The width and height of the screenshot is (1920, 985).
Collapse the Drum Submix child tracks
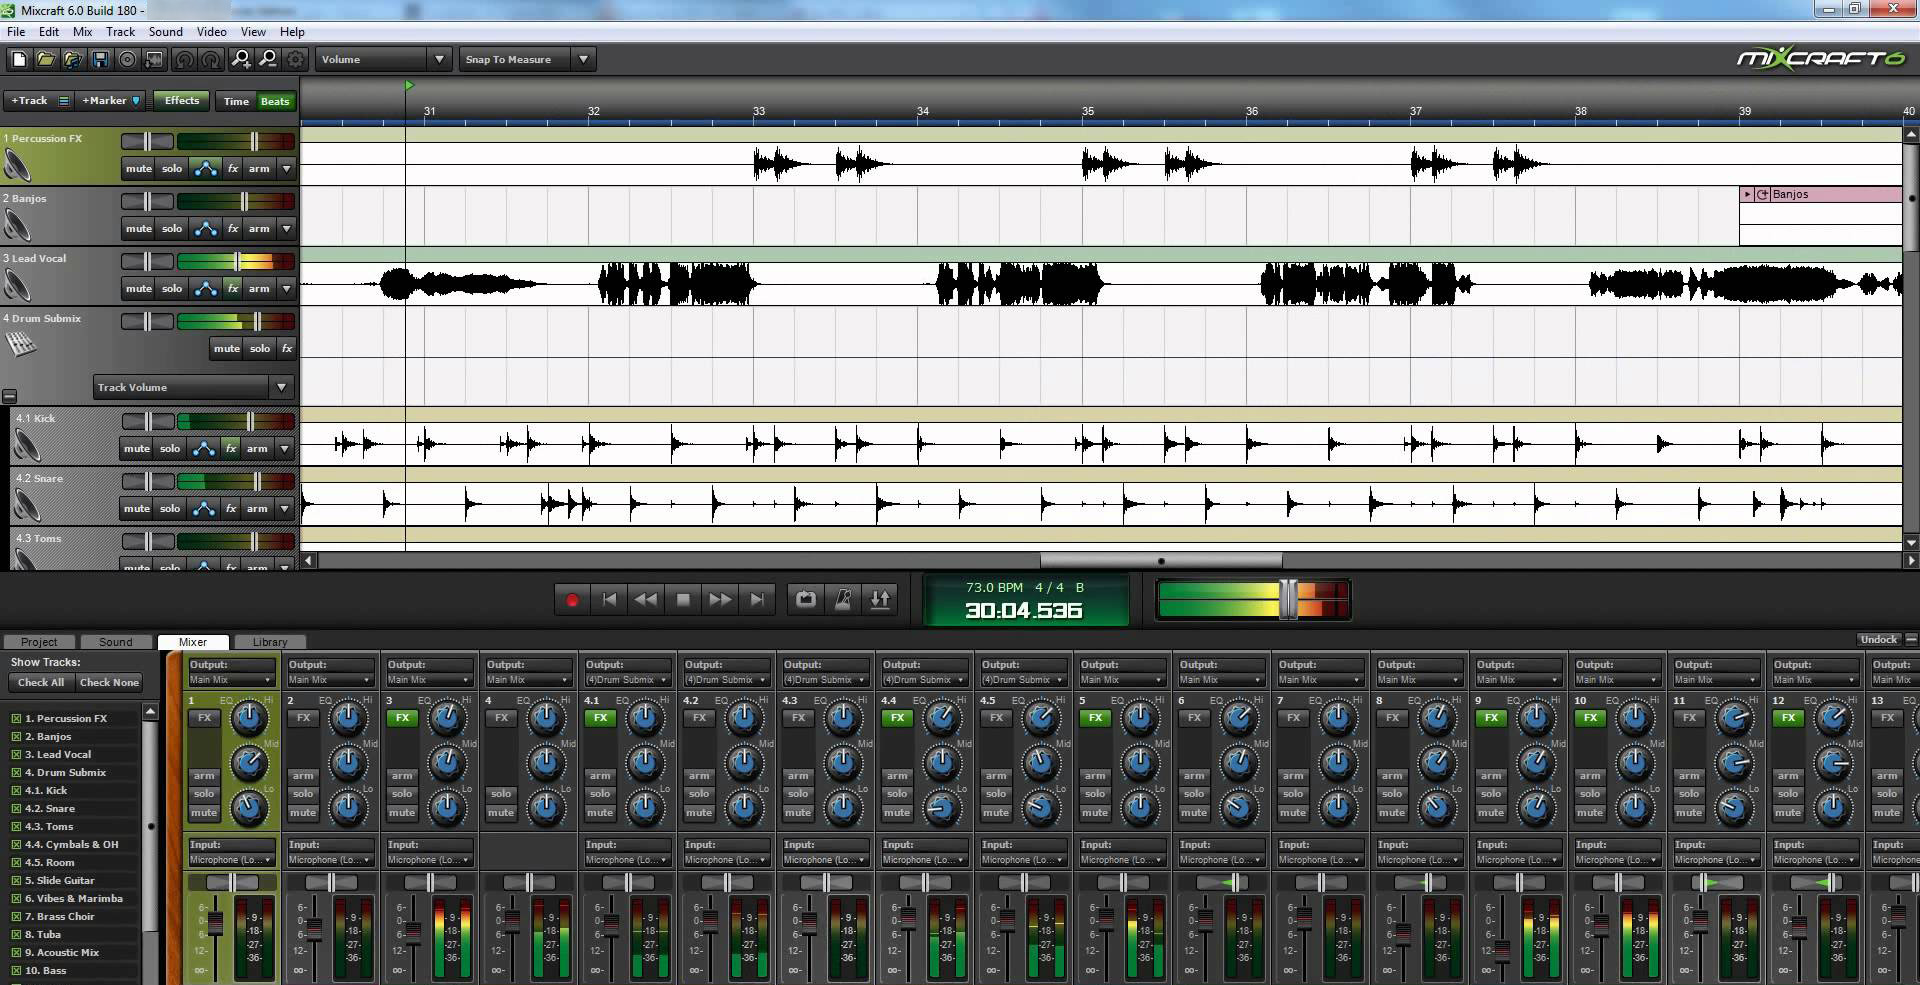point(9,396)
